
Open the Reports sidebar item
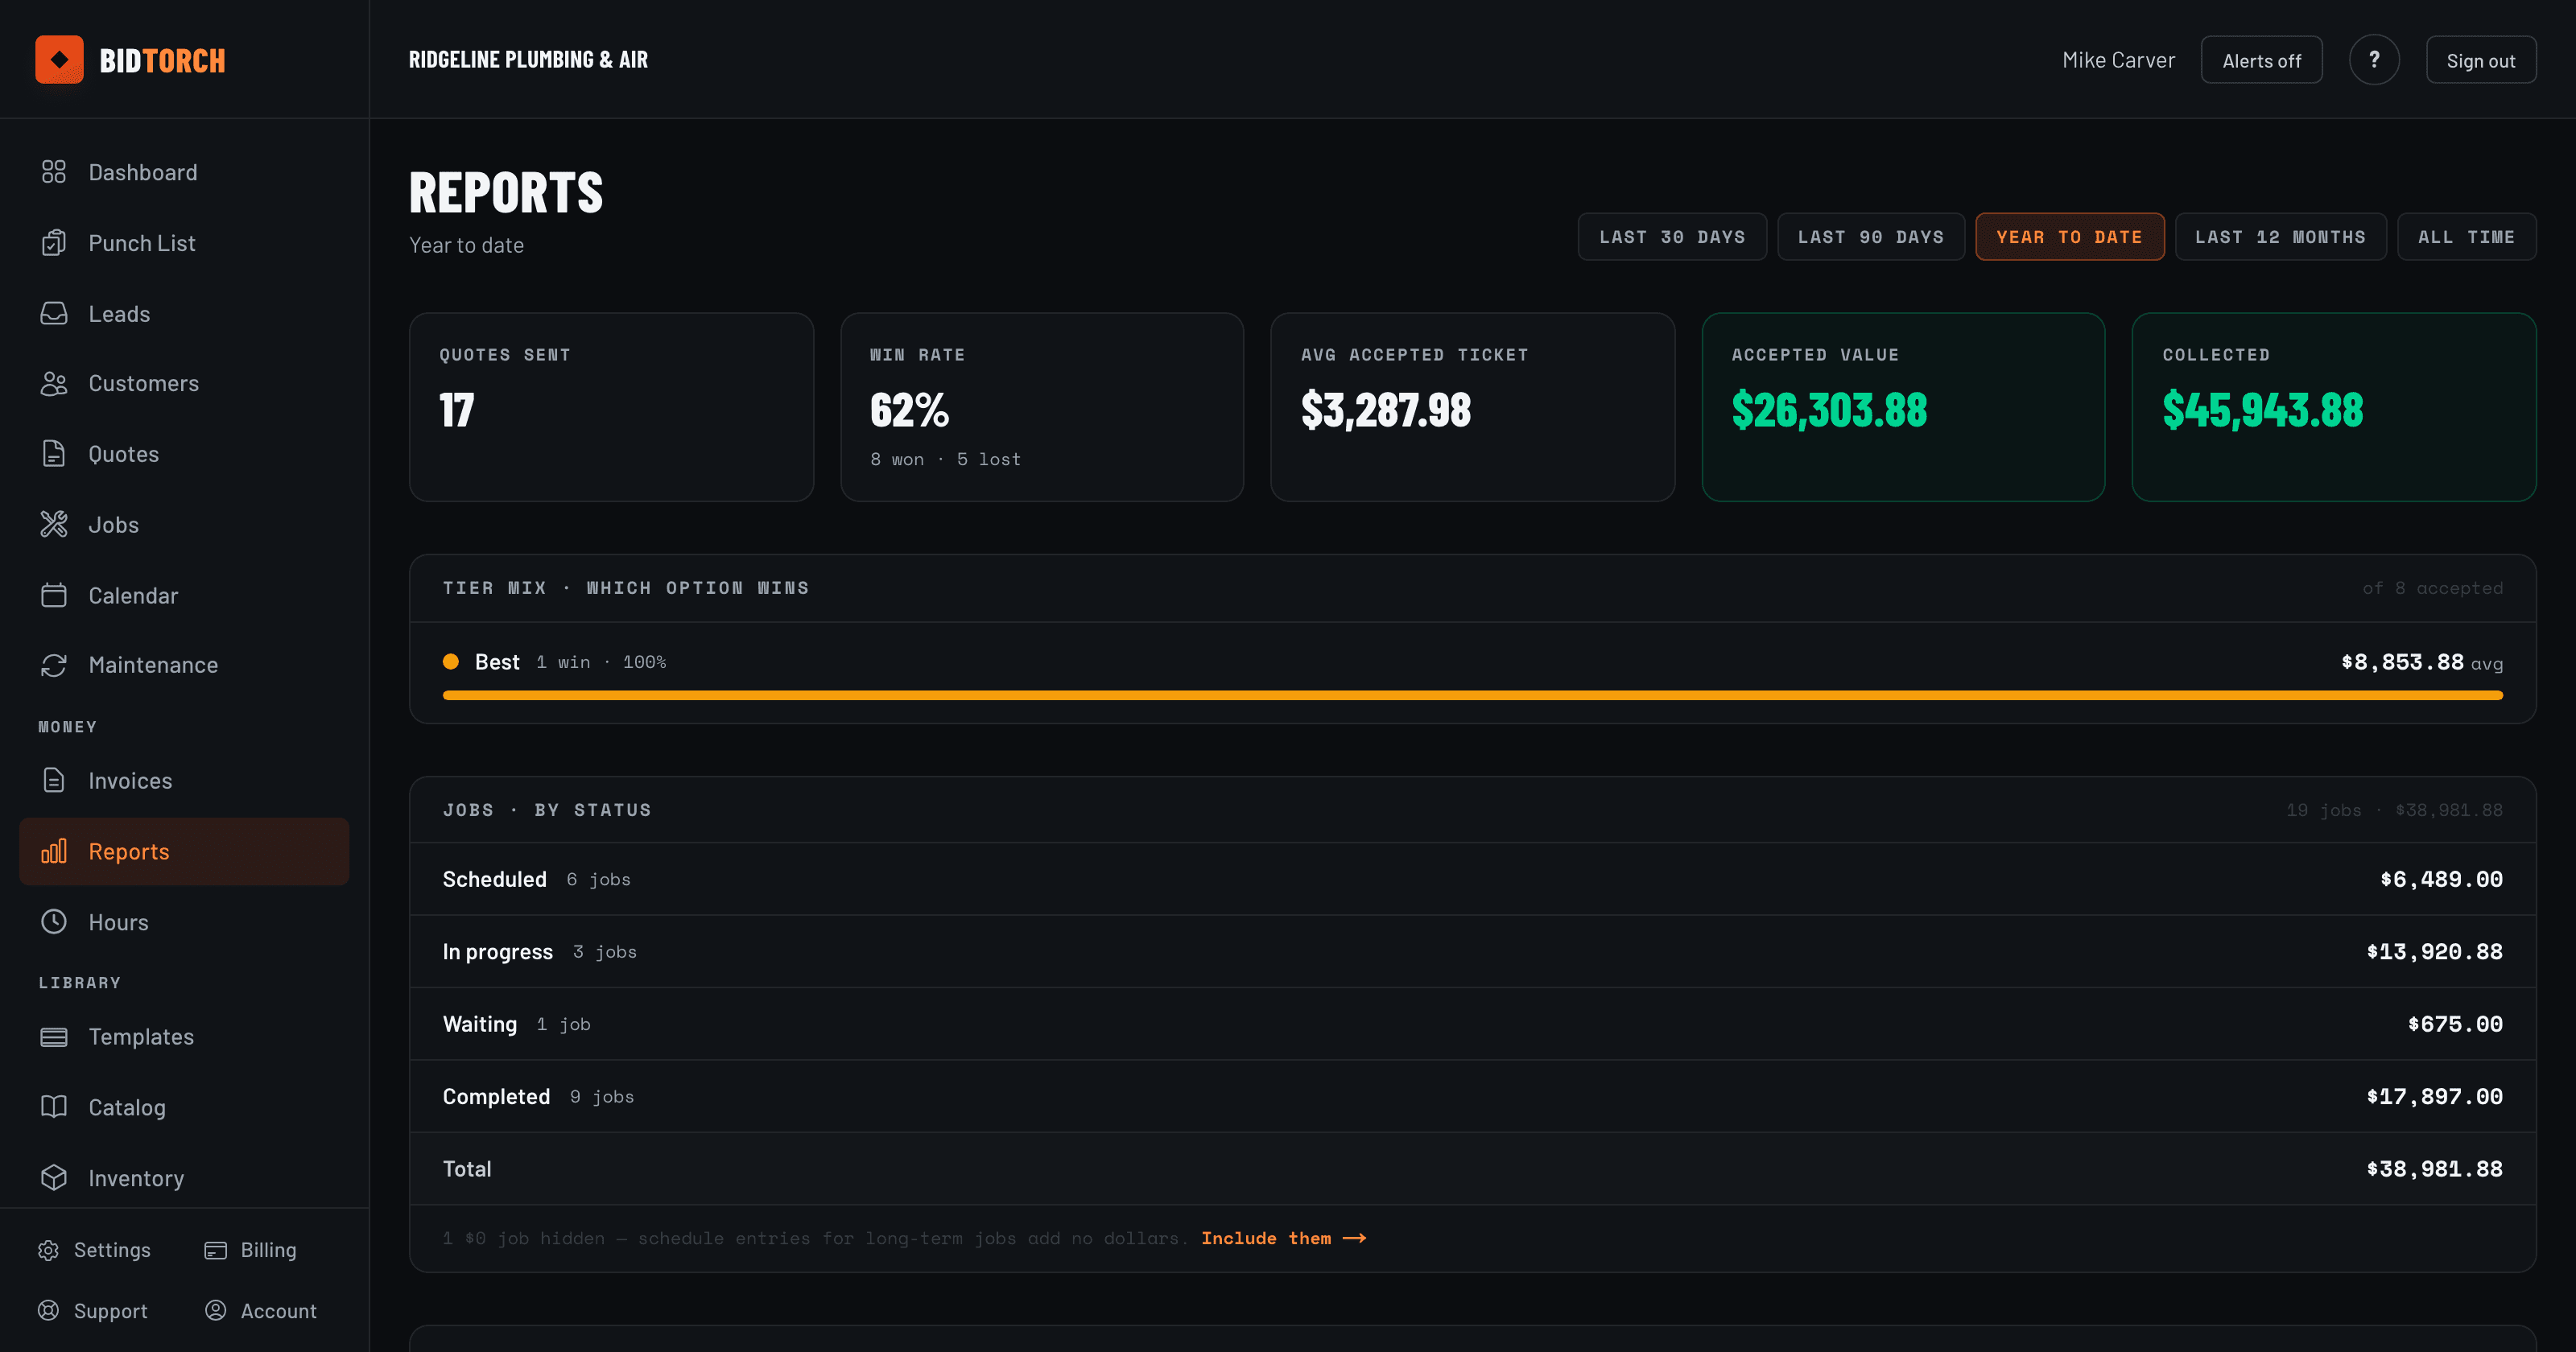click(x=184, y=852)
